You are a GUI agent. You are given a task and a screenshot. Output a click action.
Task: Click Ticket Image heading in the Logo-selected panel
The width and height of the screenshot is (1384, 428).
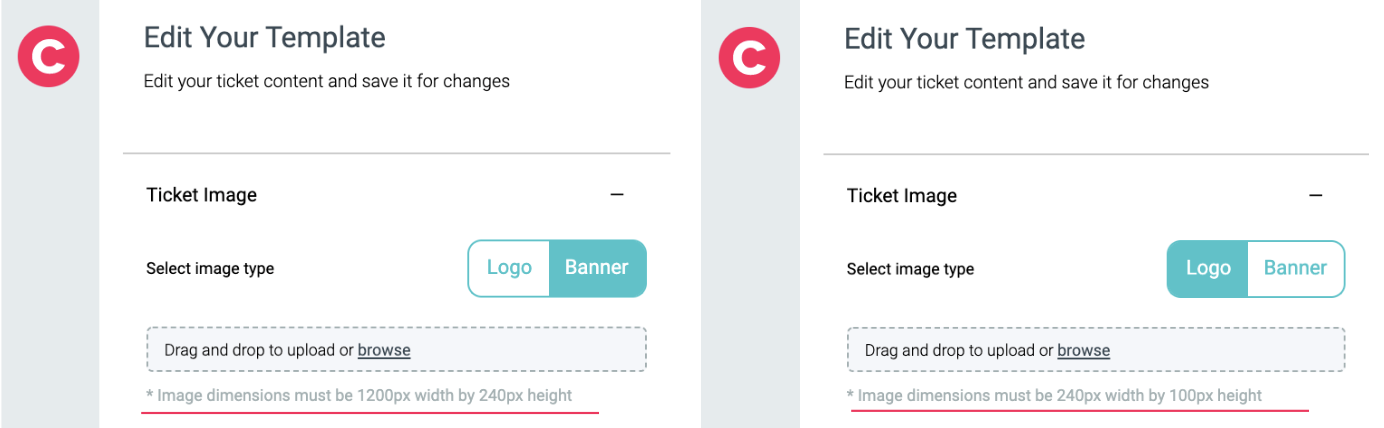point(902,195)
